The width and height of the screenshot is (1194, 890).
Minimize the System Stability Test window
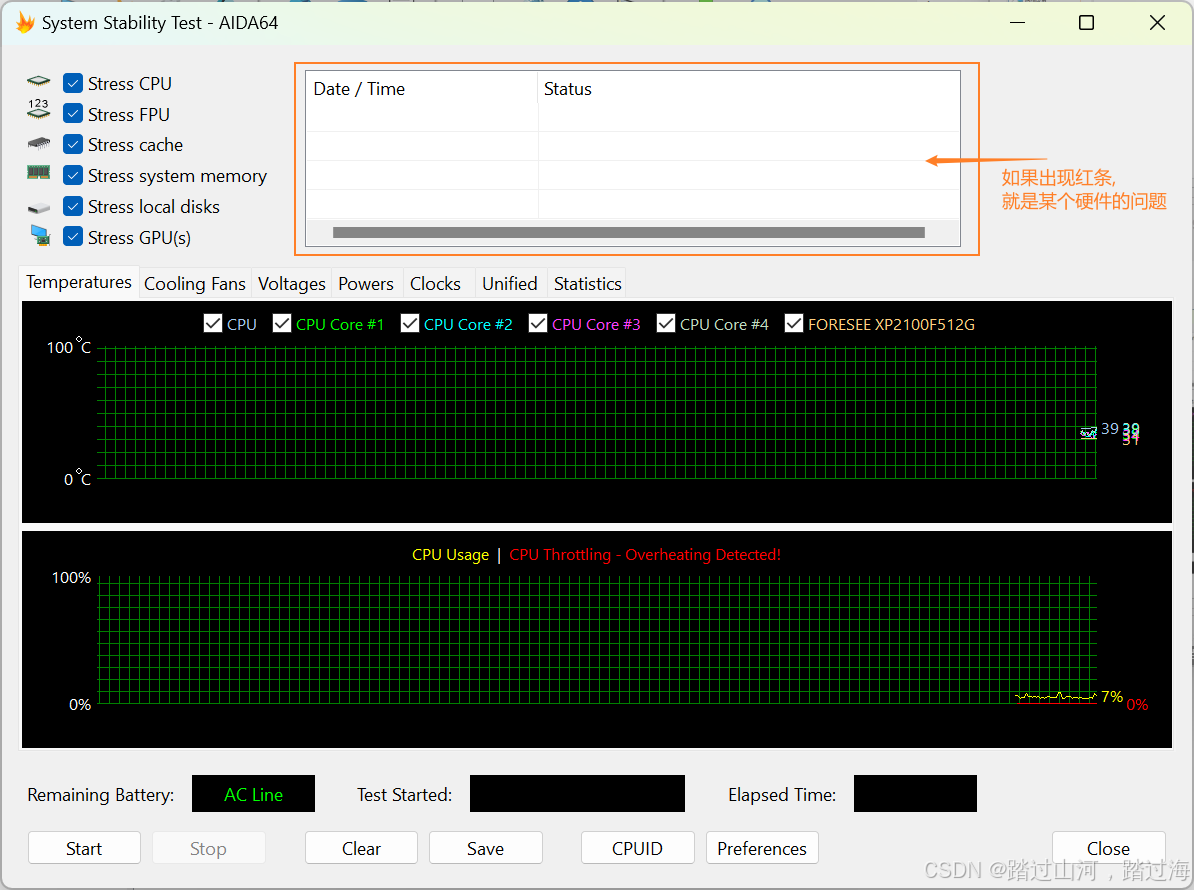click(x=1017, y=23)
